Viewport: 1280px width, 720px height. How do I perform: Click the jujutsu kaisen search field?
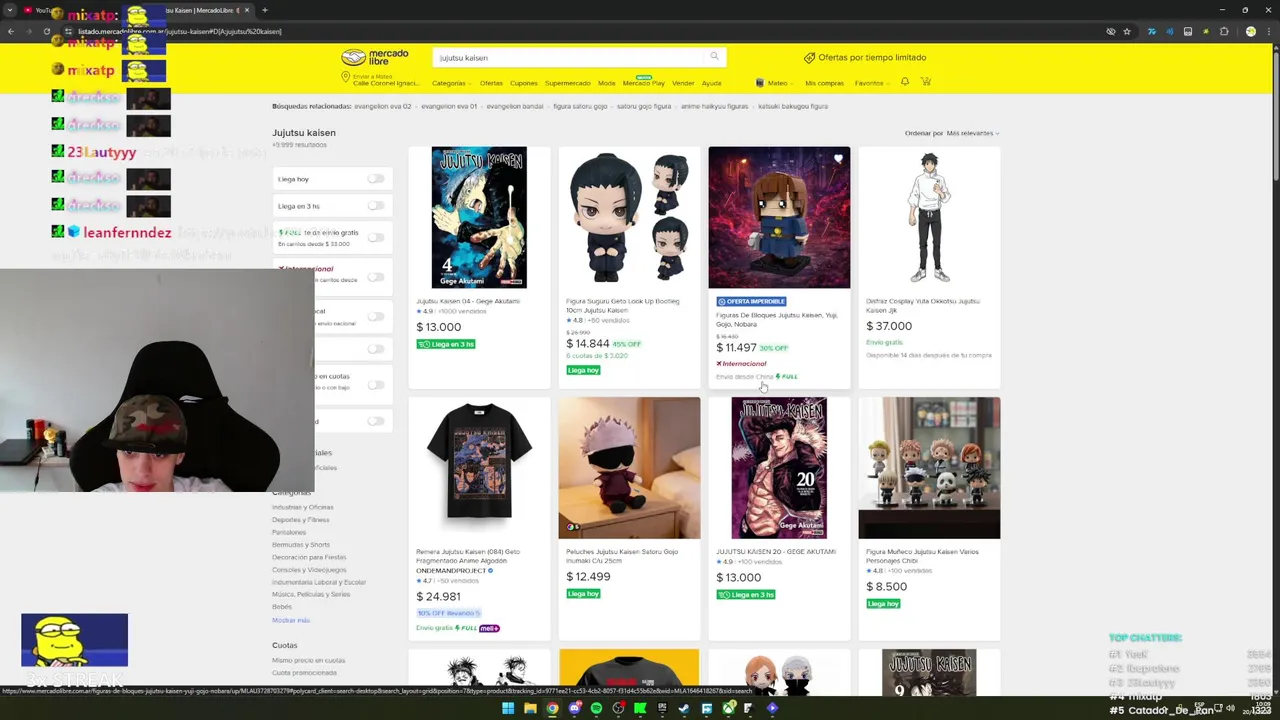point(570,58)
